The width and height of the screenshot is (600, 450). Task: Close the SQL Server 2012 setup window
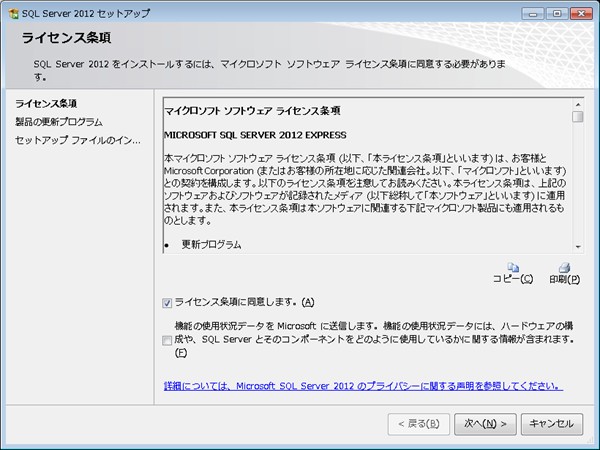(x=581, y=14)
